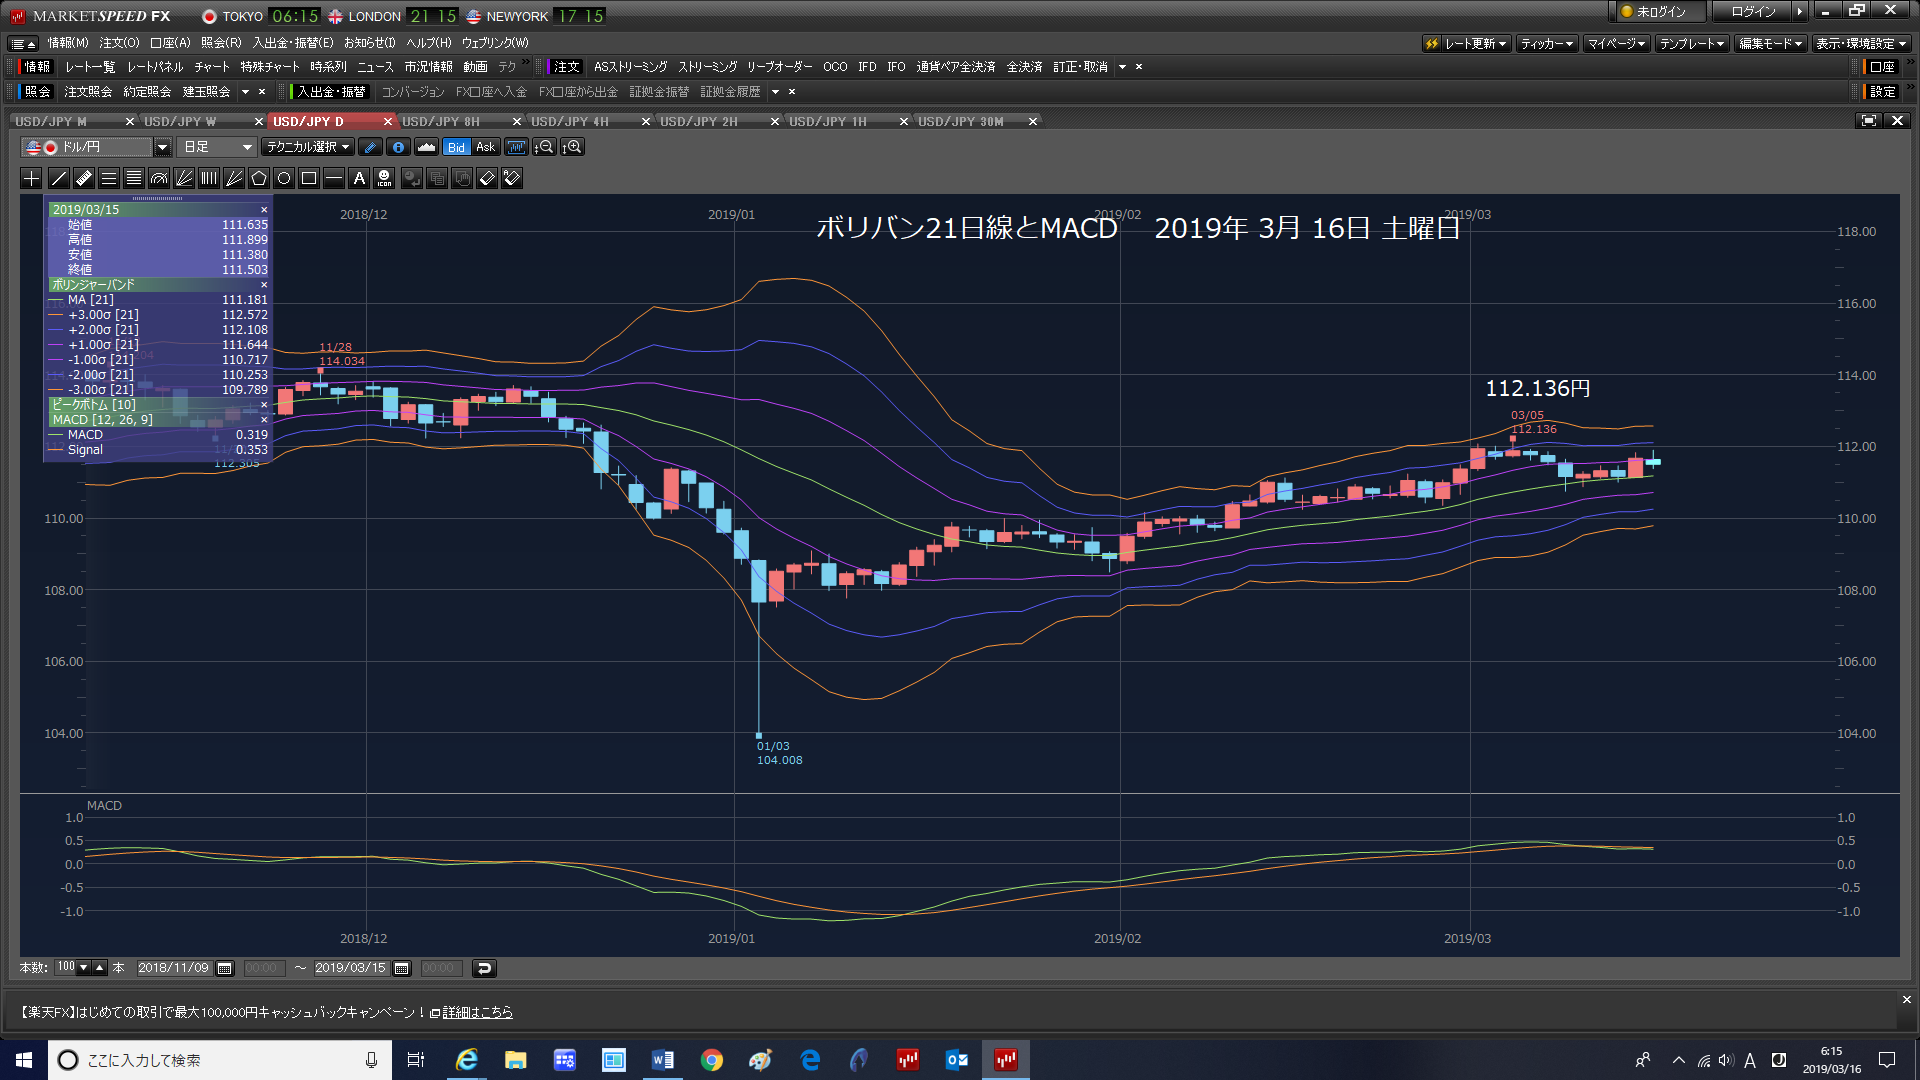
Task: Click the blue info icon
Action: [x=398, y=147]
